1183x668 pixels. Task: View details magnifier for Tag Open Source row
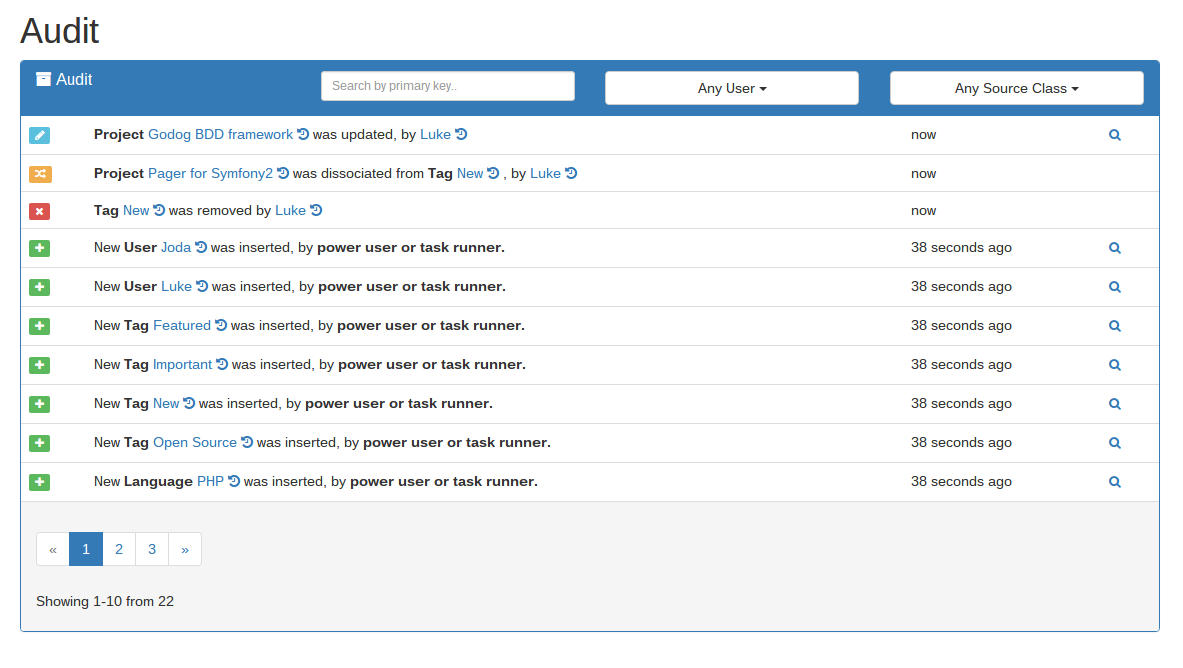pyautogui.click(x=1115, y=443)
